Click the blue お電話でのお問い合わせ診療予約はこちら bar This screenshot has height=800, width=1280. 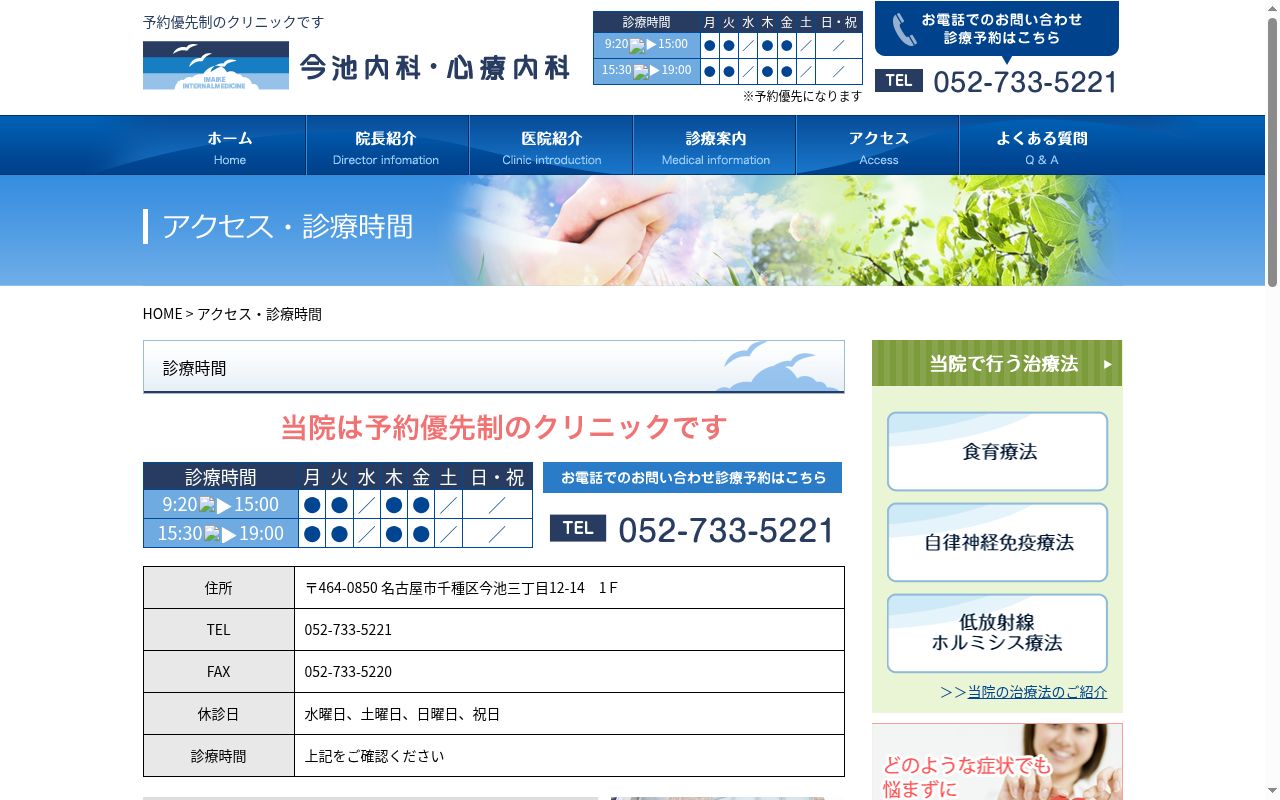(x=692, y=477)
